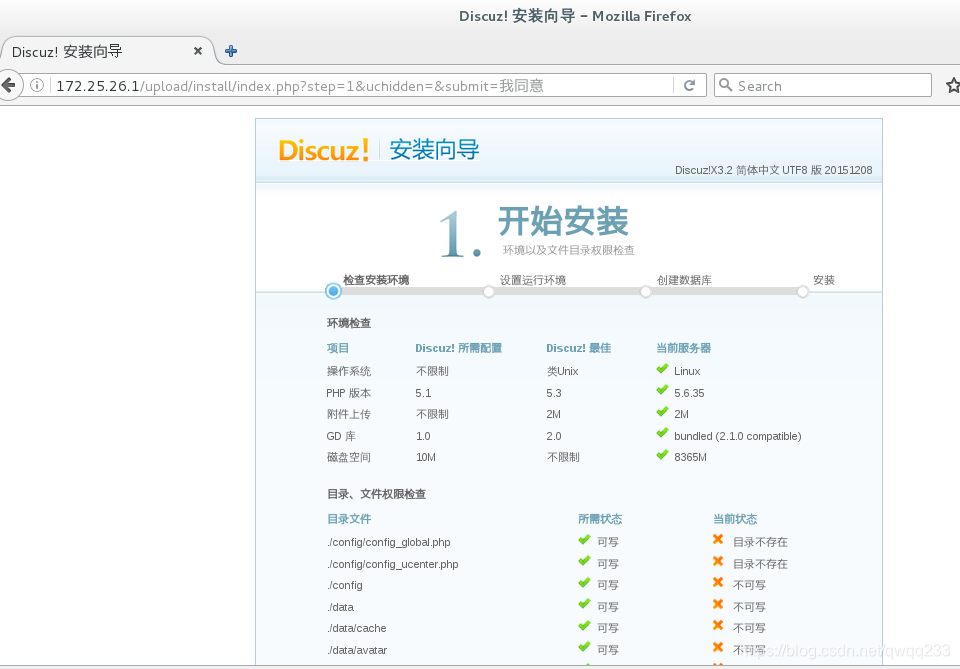Click the 目录、文件权限检查 section heading

point(376,494)
